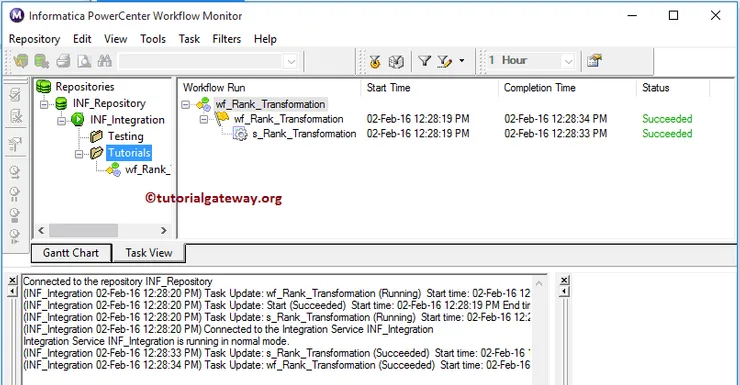Select the Tutorials folder in tree

129,153
